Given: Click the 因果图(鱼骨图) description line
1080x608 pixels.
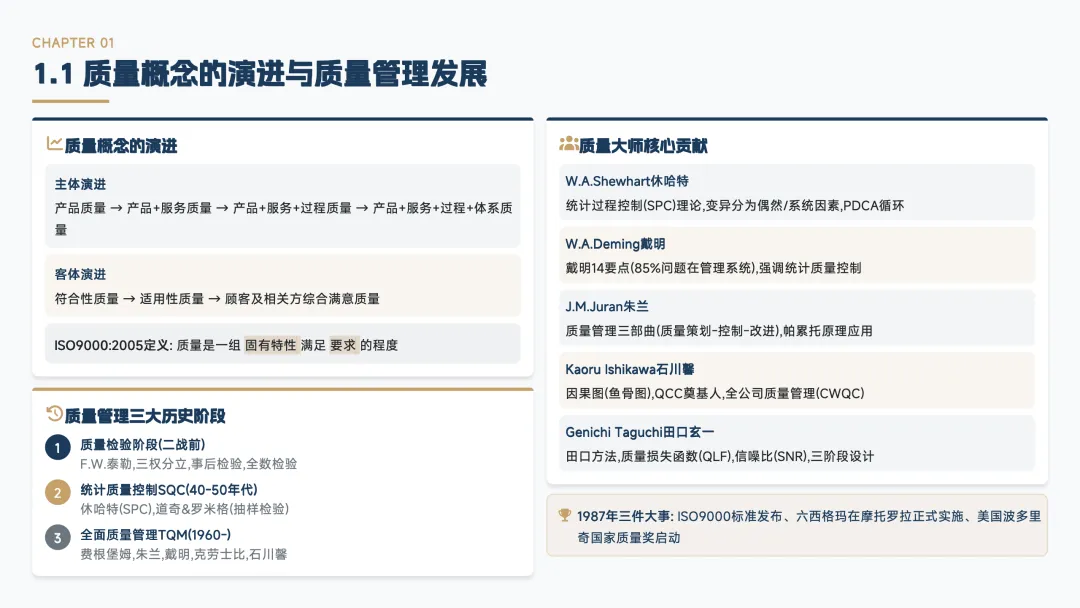Looking at the screenshot, I should [x=715, y=393].
